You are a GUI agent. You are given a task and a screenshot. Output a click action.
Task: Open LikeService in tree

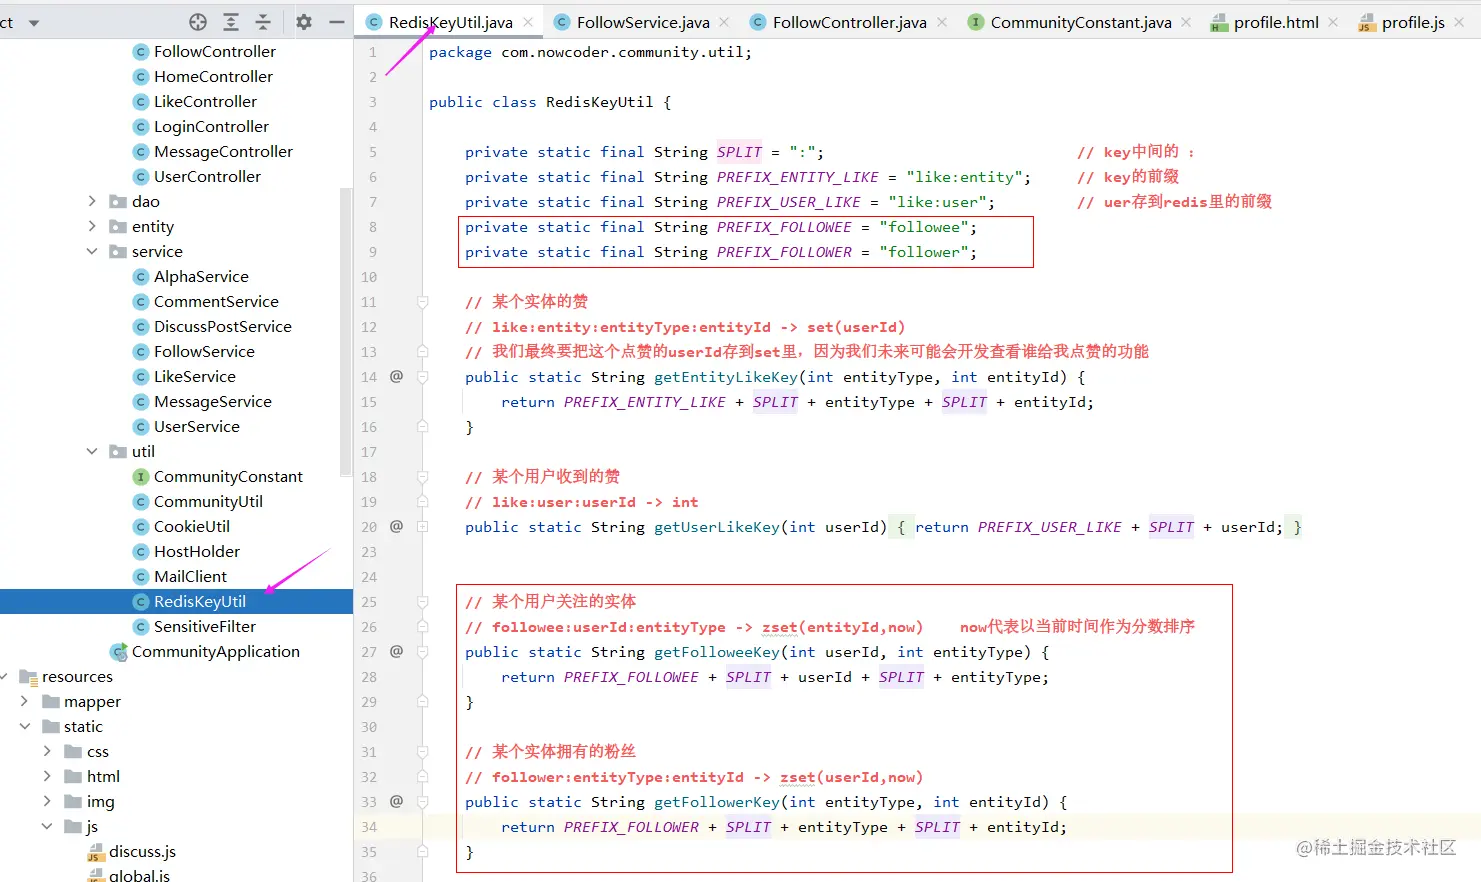195,376
